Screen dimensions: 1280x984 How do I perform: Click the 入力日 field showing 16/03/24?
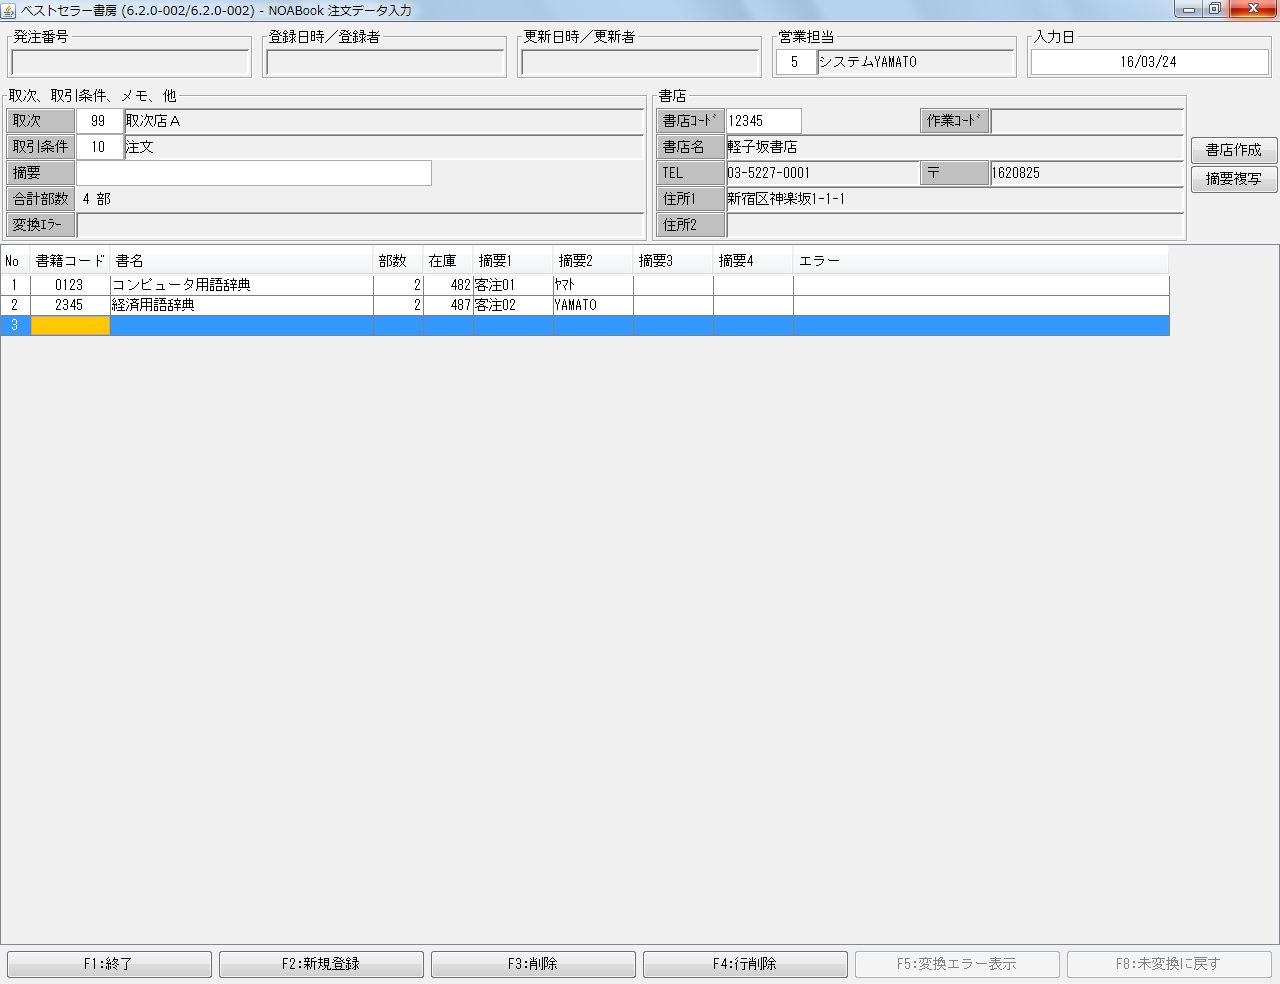point(1148,61)
